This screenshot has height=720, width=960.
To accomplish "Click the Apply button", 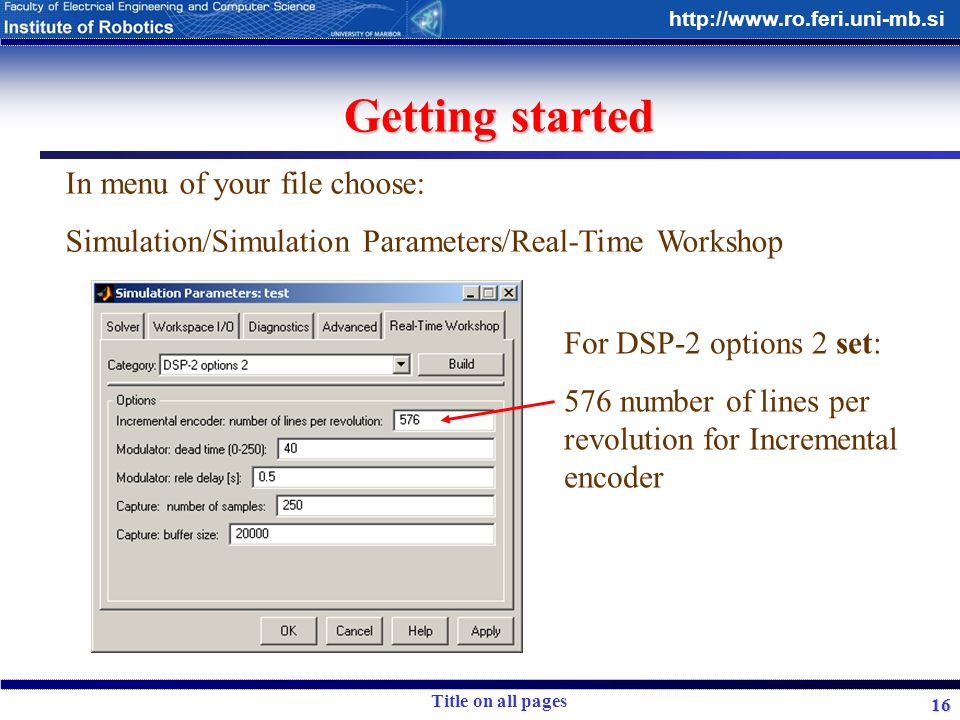I will tap(486, 631).
